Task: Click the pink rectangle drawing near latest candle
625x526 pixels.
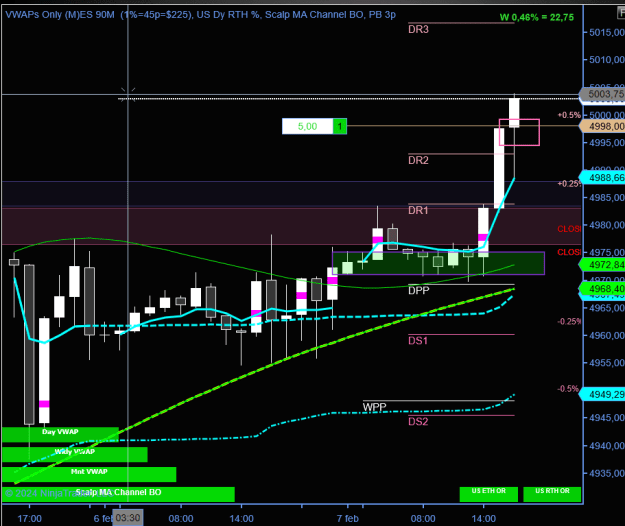Action: pyautogui.click(x=519, y=132)
